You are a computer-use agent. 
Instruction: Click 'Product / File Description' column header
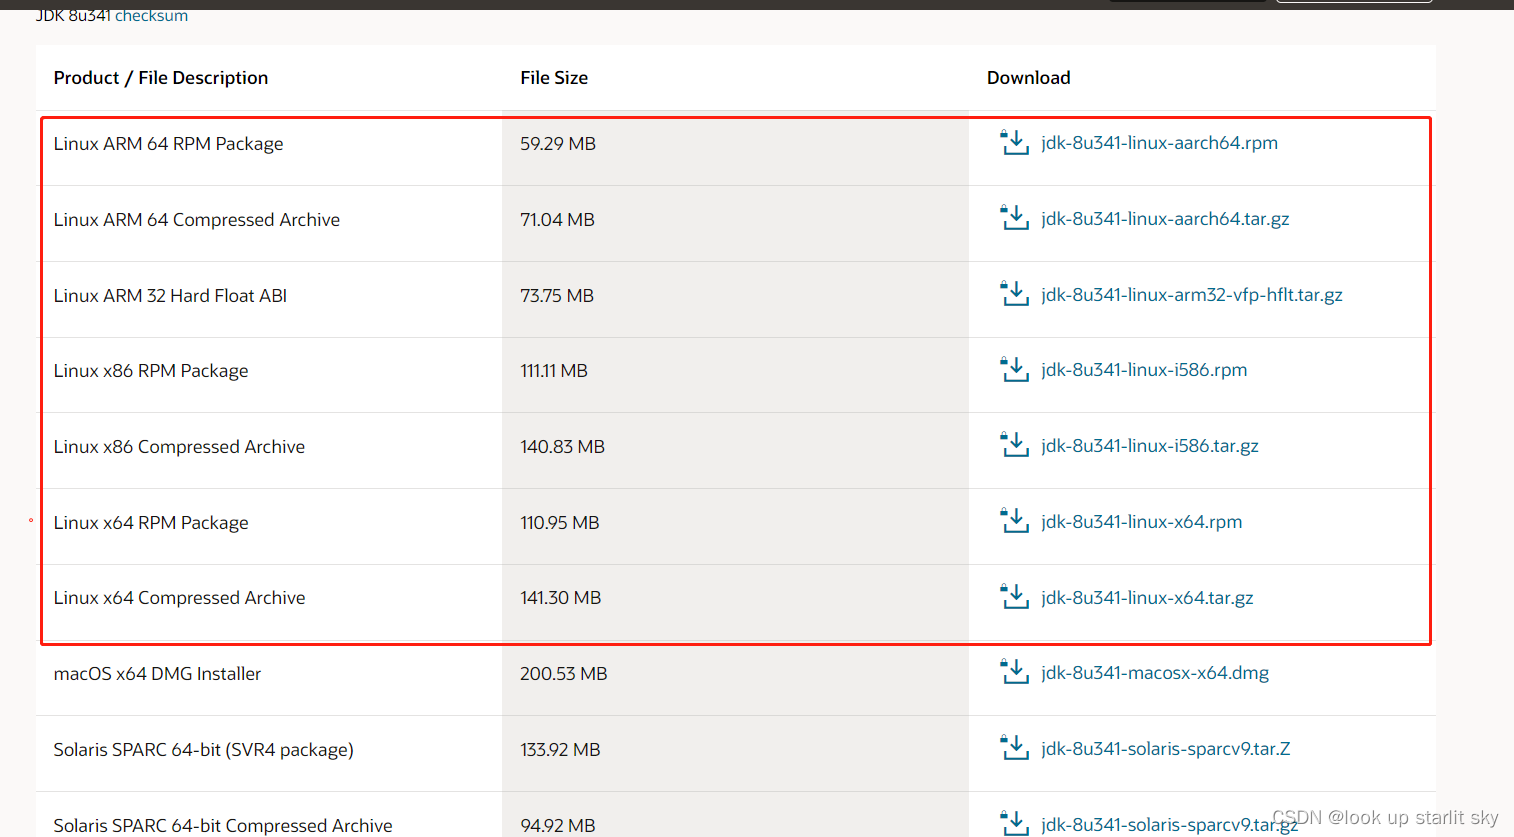[x=161, y=78]
